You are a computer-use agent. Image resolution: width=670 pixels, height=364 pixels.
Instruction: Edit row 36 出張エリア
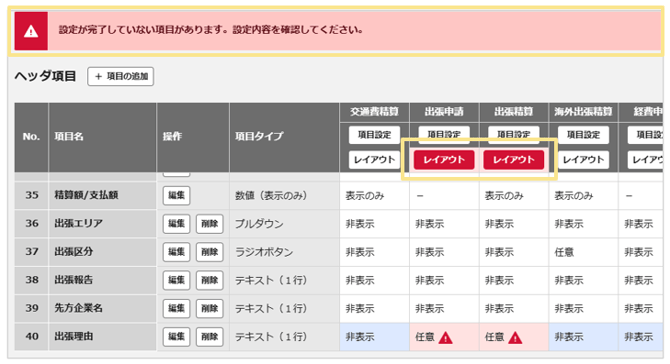tap(176, 224)
